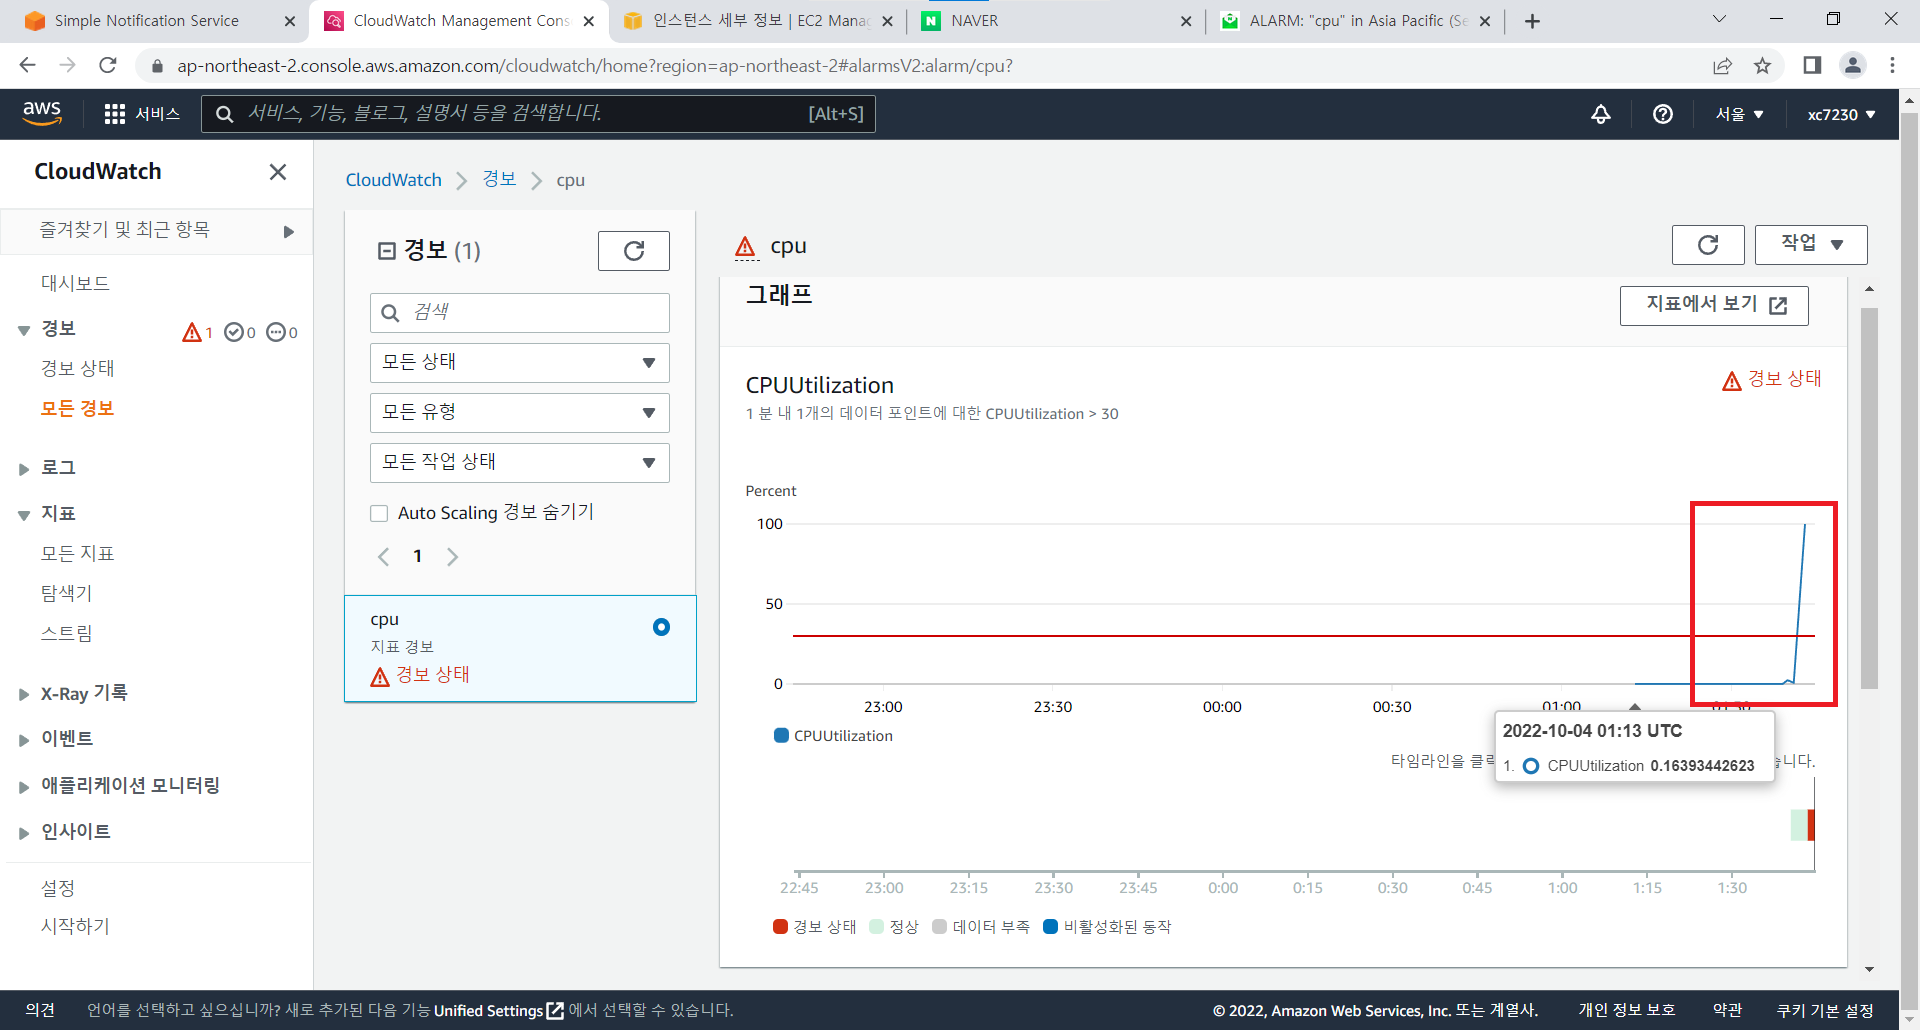Image resolution: width=1920 pixels, height=1030 pixels.
Task: Expand the Insights section in sidebar
Action: (24, 833)
